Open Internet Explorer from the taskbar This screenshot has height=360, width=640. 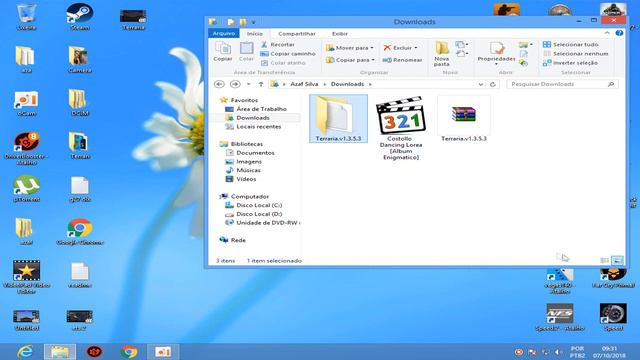(x=25, y=351)
